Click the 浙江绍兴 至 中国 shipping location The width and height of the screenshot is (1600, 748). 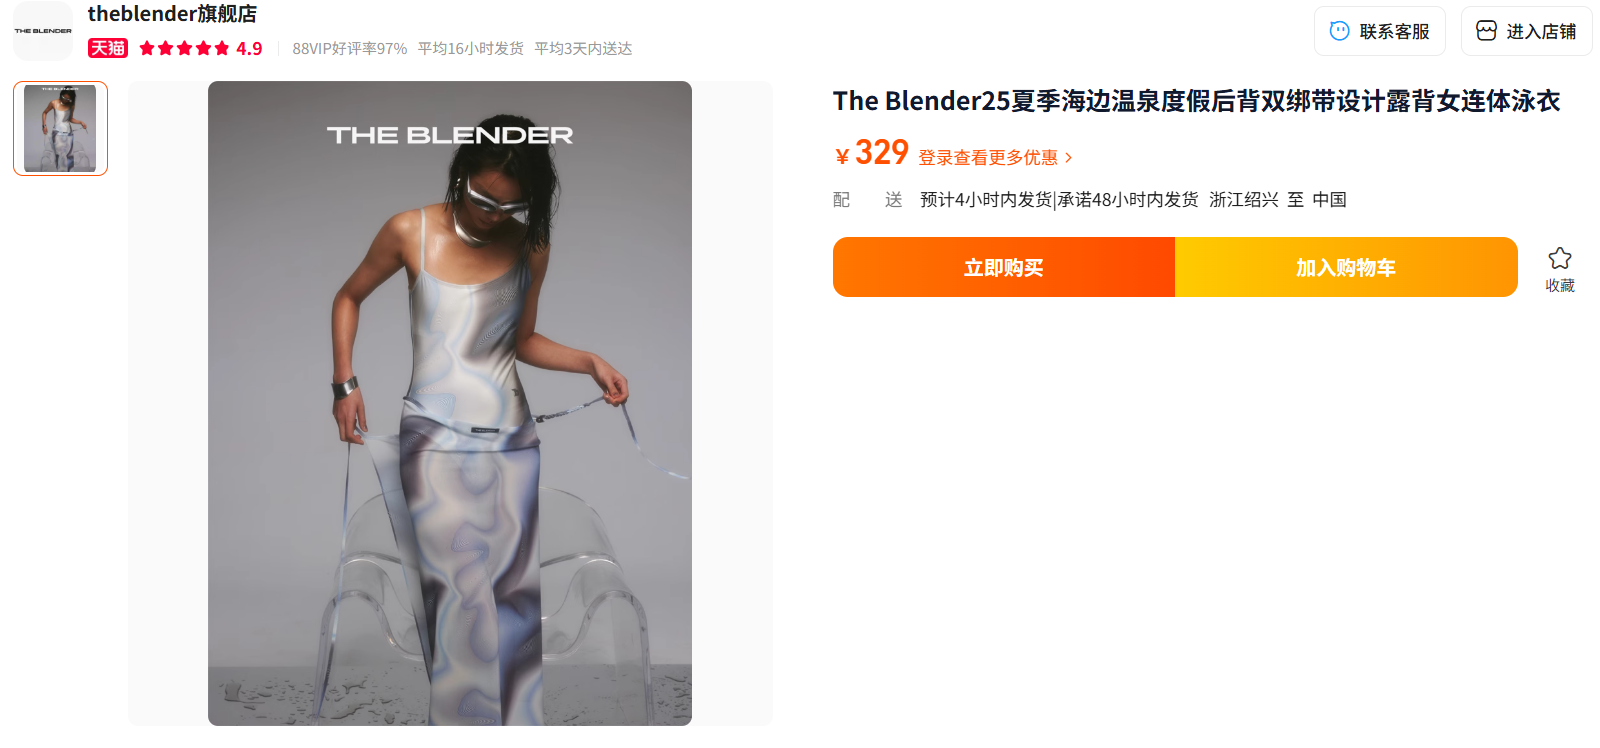[1278, 200]
